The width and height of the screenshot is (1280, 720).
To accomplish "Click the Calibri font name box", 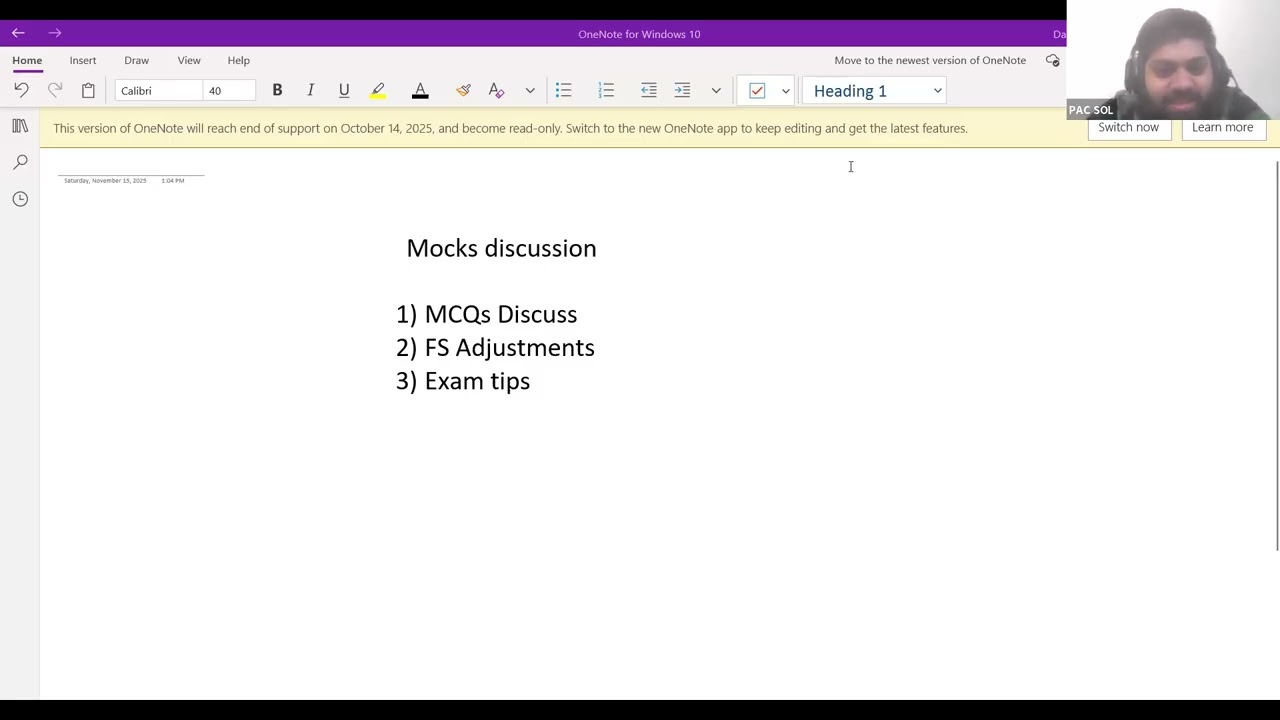I will [x=158, y=91].
